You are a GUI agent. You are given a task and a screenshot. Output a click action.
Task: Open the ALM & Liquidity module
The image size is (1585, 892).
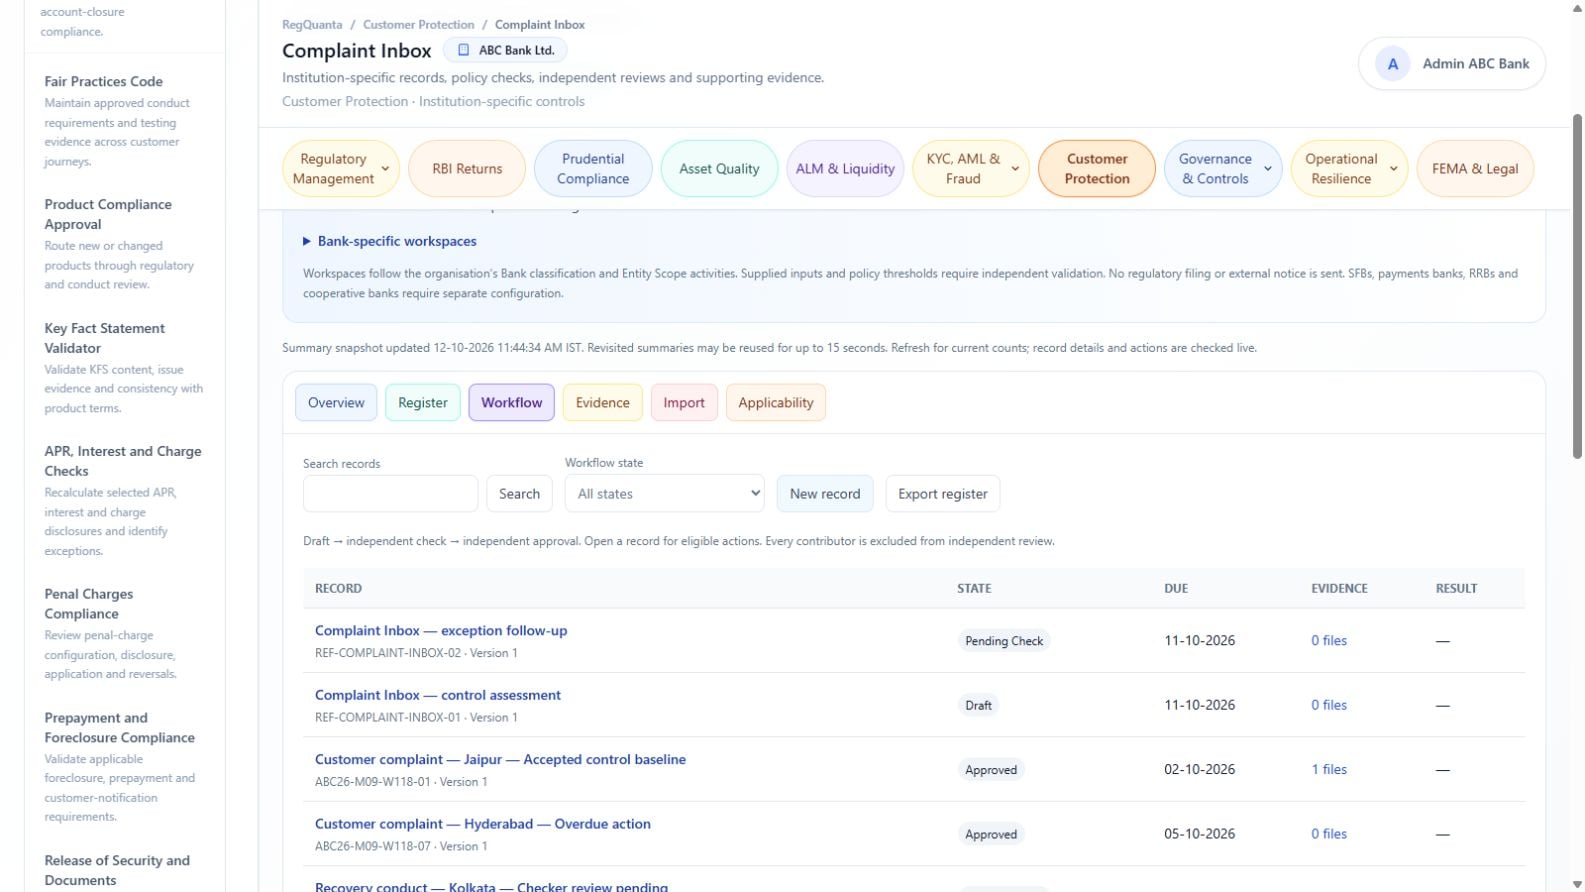point(845,169)
